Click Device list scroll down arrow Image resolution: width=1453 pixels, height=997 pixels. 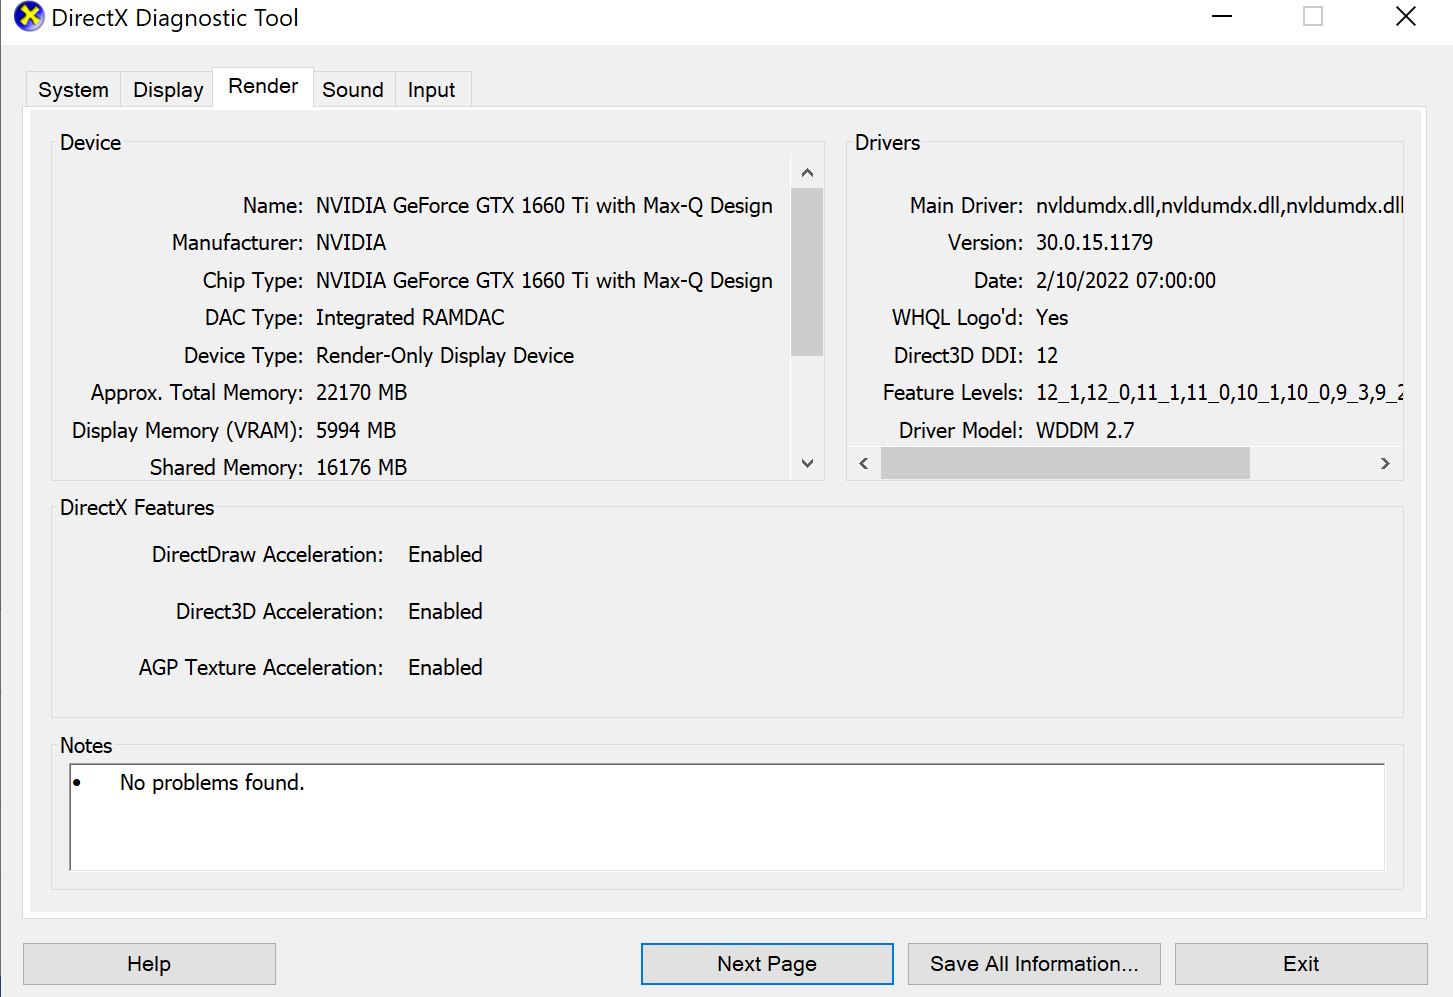807,463
